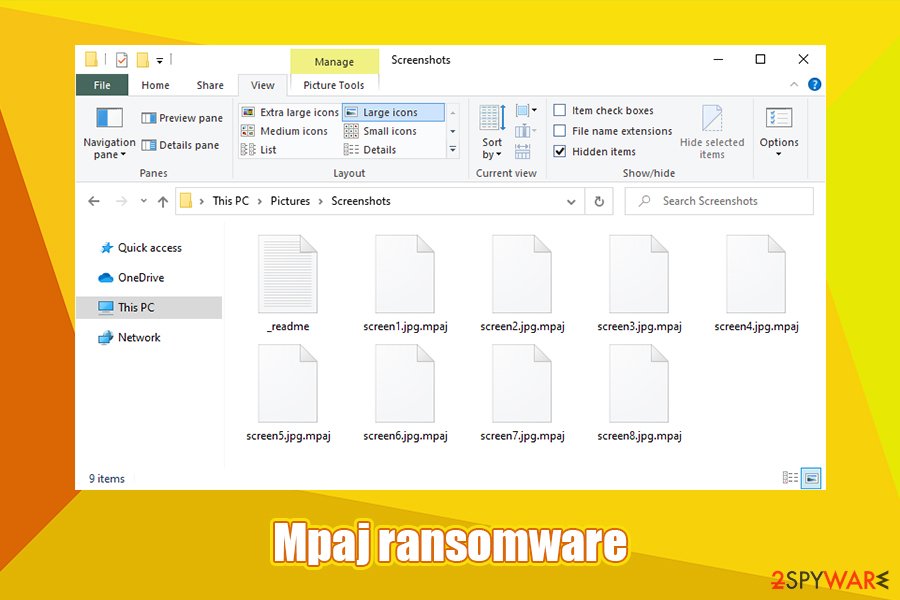Open the File tab
Screen dimensions: 900x600
[102, 85]
